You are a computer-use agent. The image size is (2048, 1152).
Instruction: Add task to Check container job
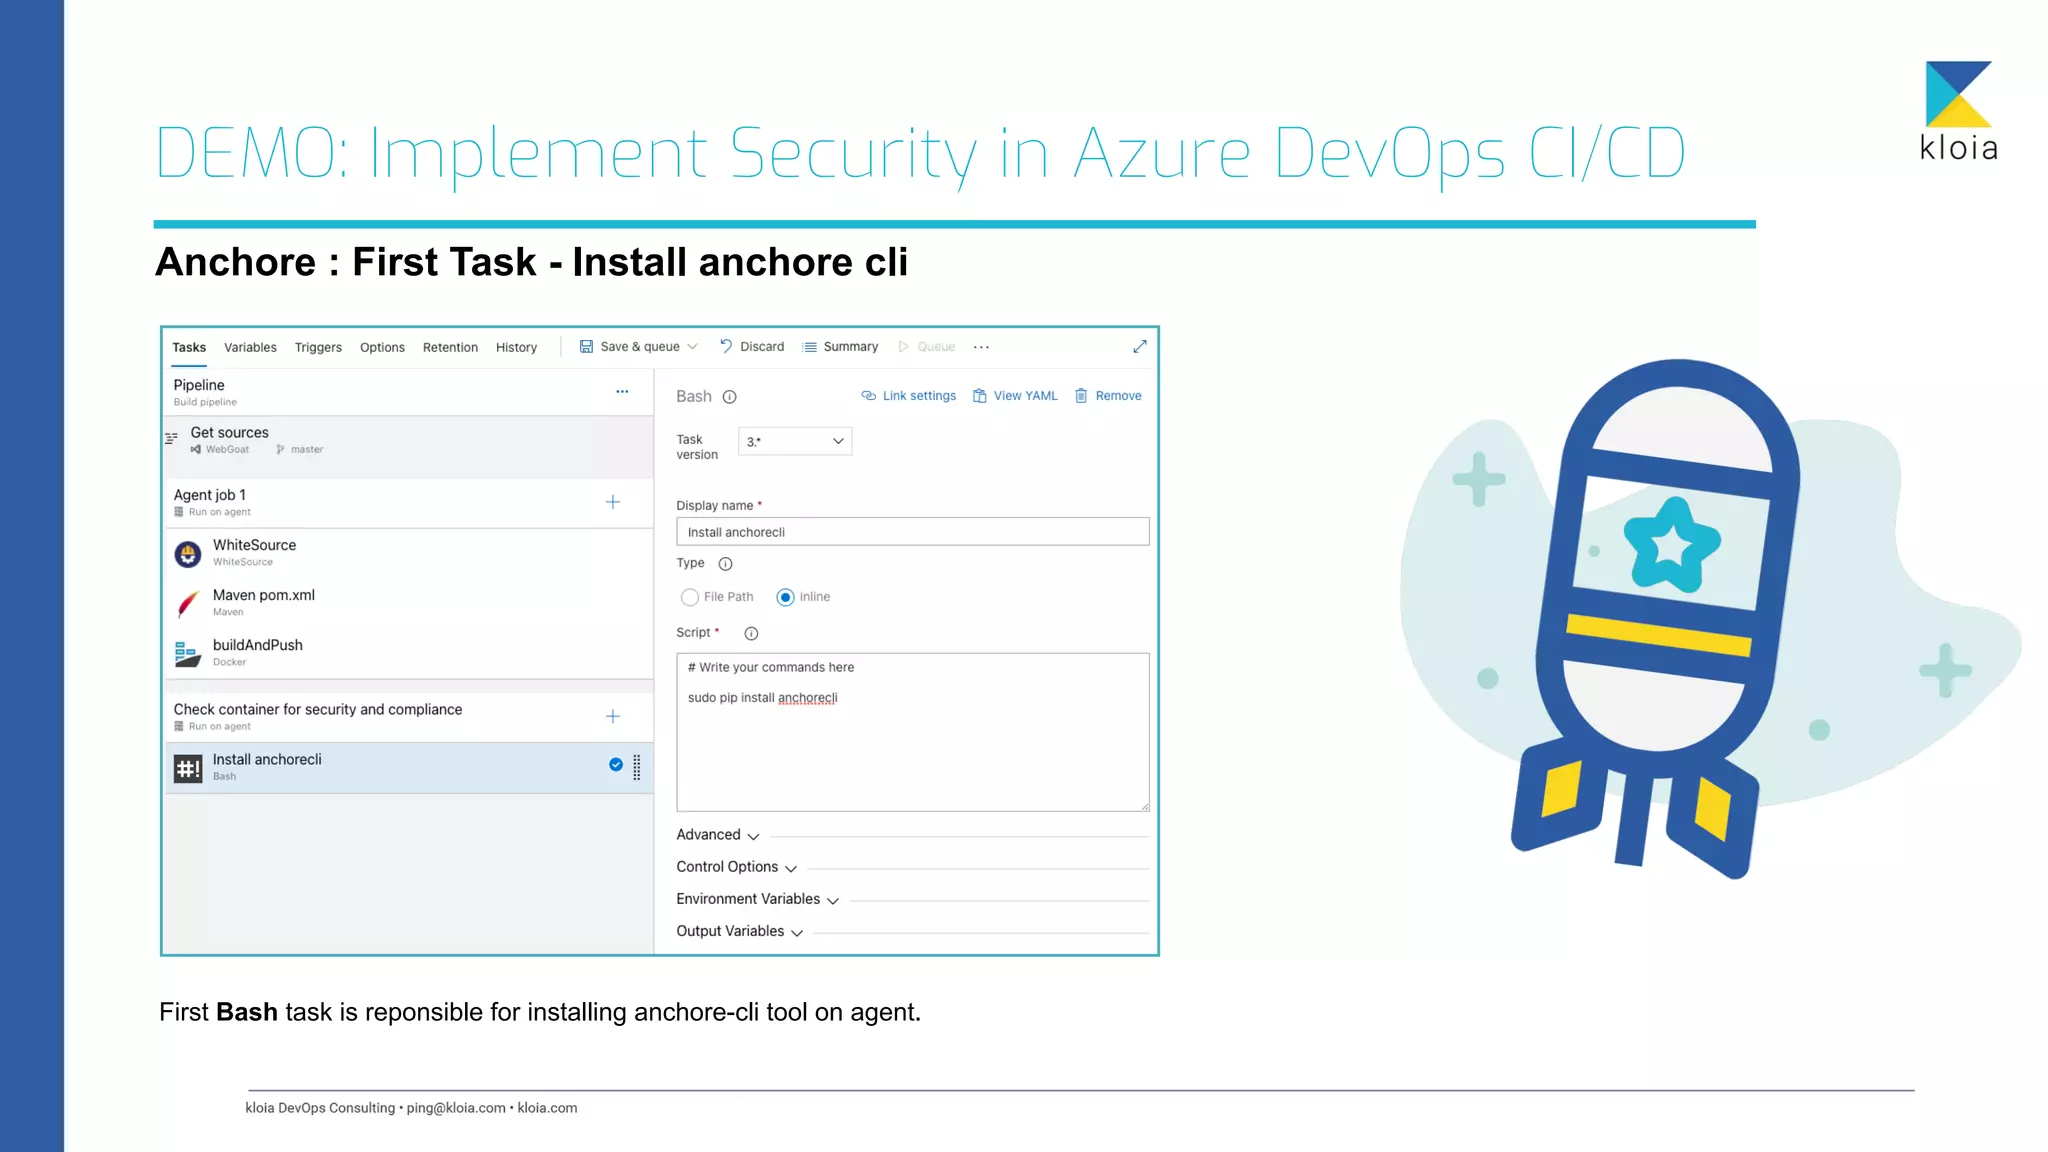pyautogui.click(x=613, y=716)
